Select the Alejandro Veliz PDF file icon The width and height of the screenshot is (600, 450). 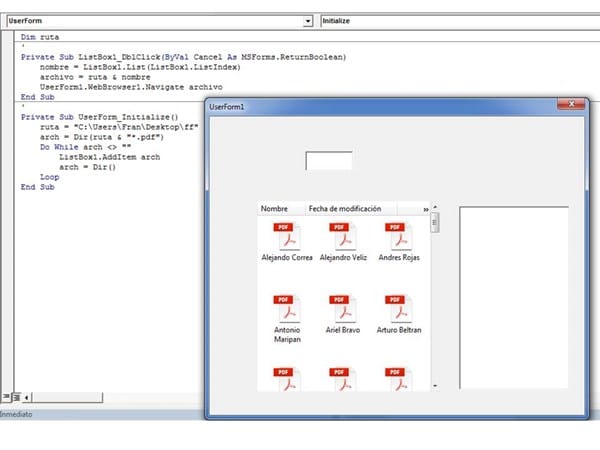pyautogui.click(x=343, y=237)
